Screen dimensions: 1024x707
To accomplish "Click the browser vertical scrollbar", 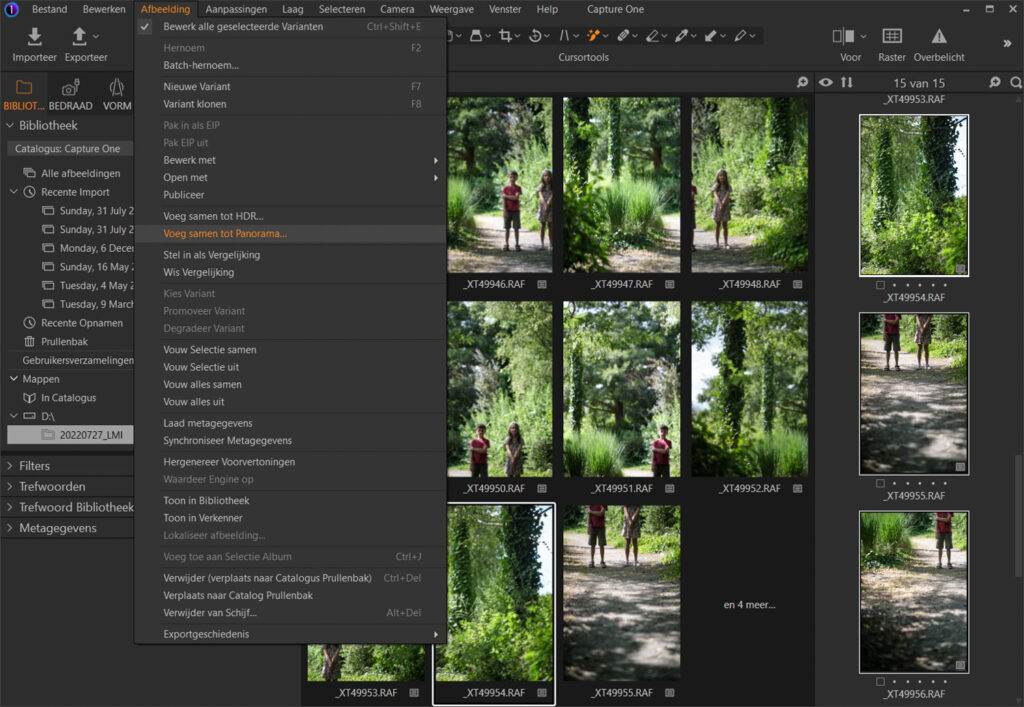I will click(1018, 516).
